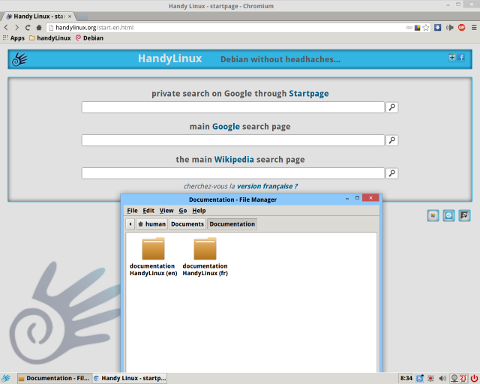Open the handyLinux bookmarks folder

50,38
